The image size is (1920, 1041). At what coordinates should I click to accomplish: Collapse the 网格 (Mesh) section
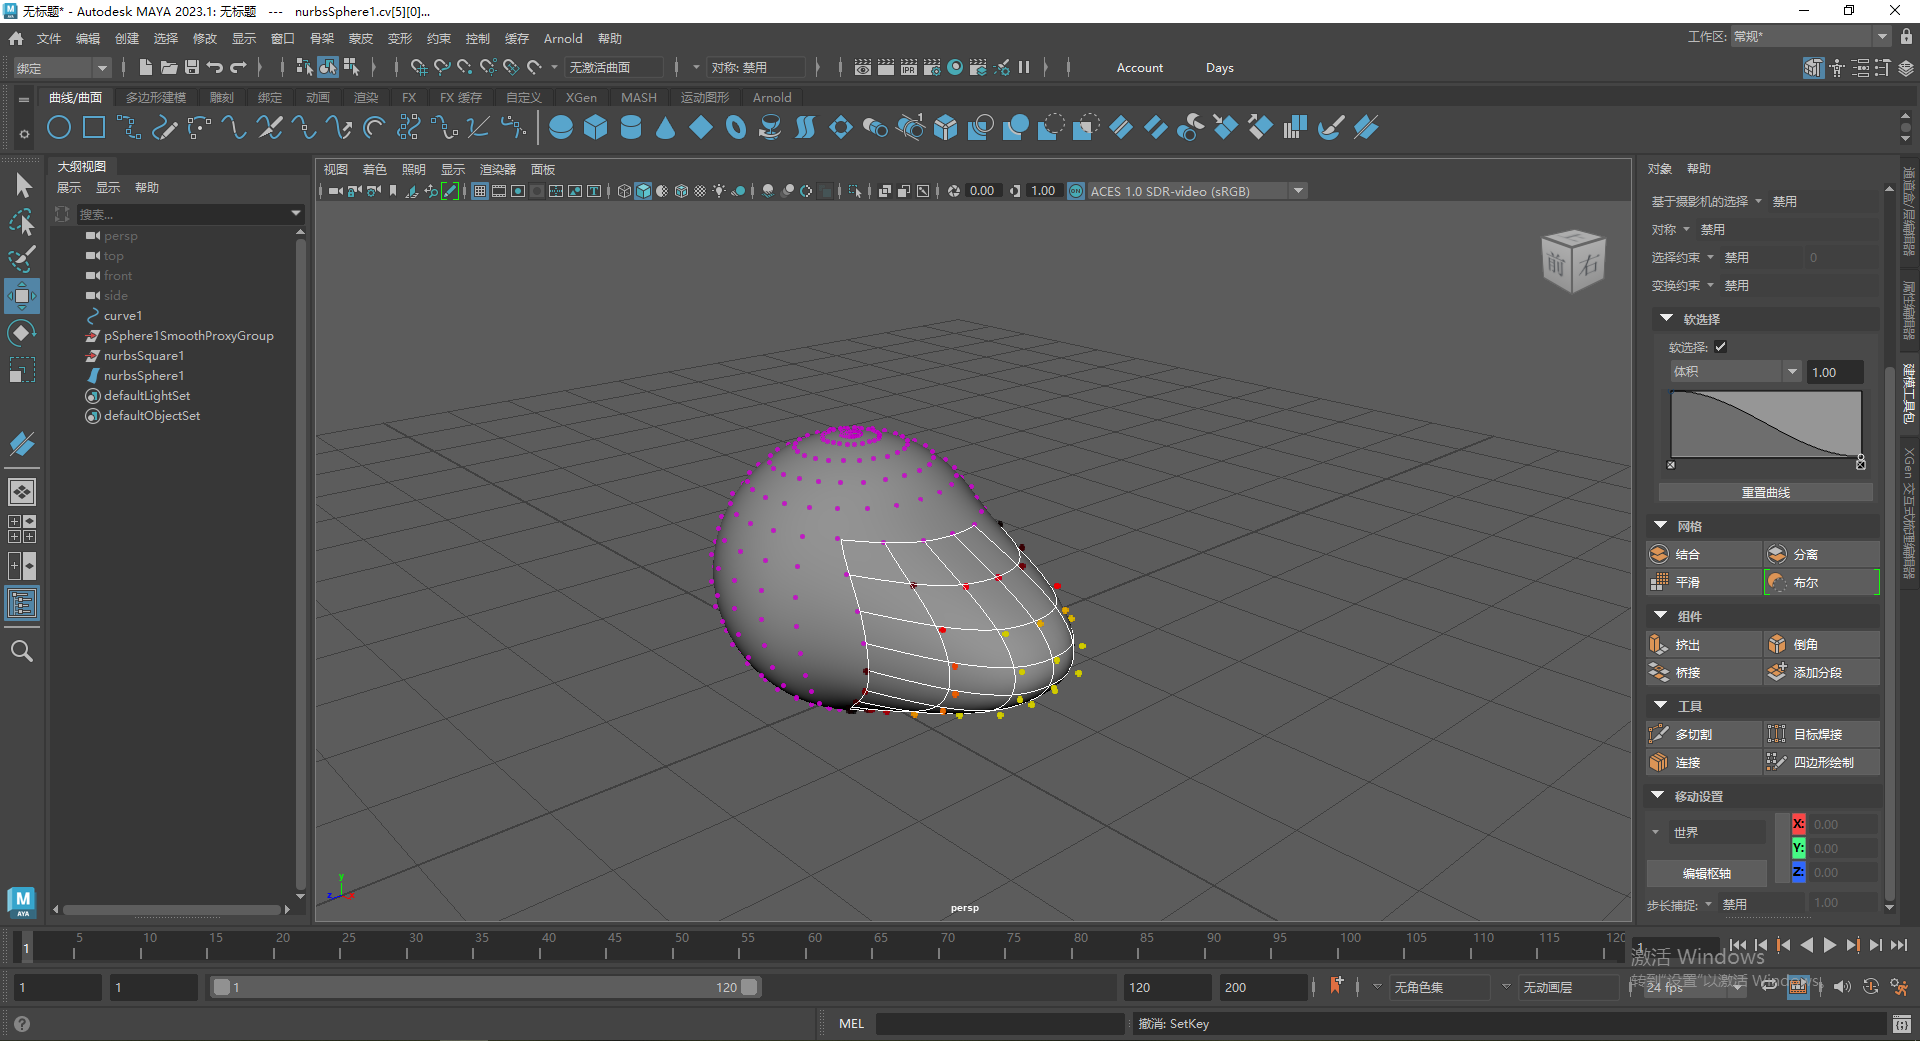pos(1662,526)
